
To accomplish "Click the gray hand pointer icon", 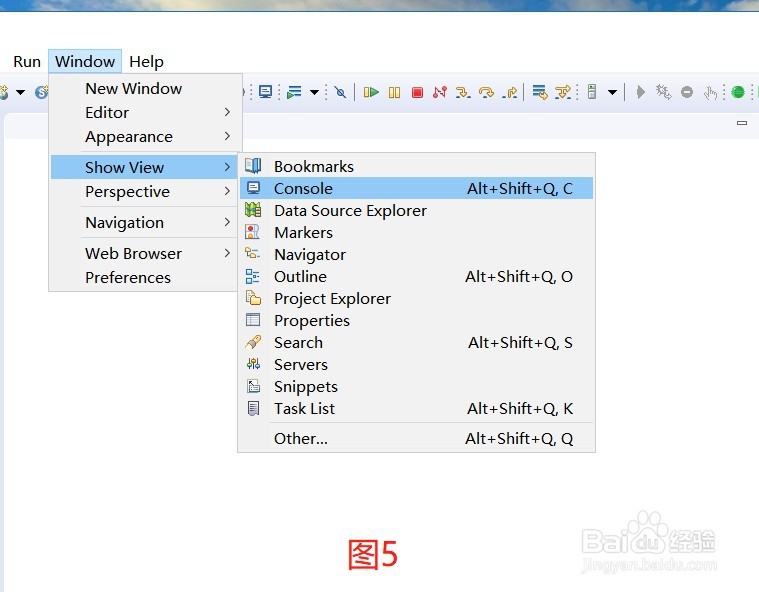I will [710, 92].
